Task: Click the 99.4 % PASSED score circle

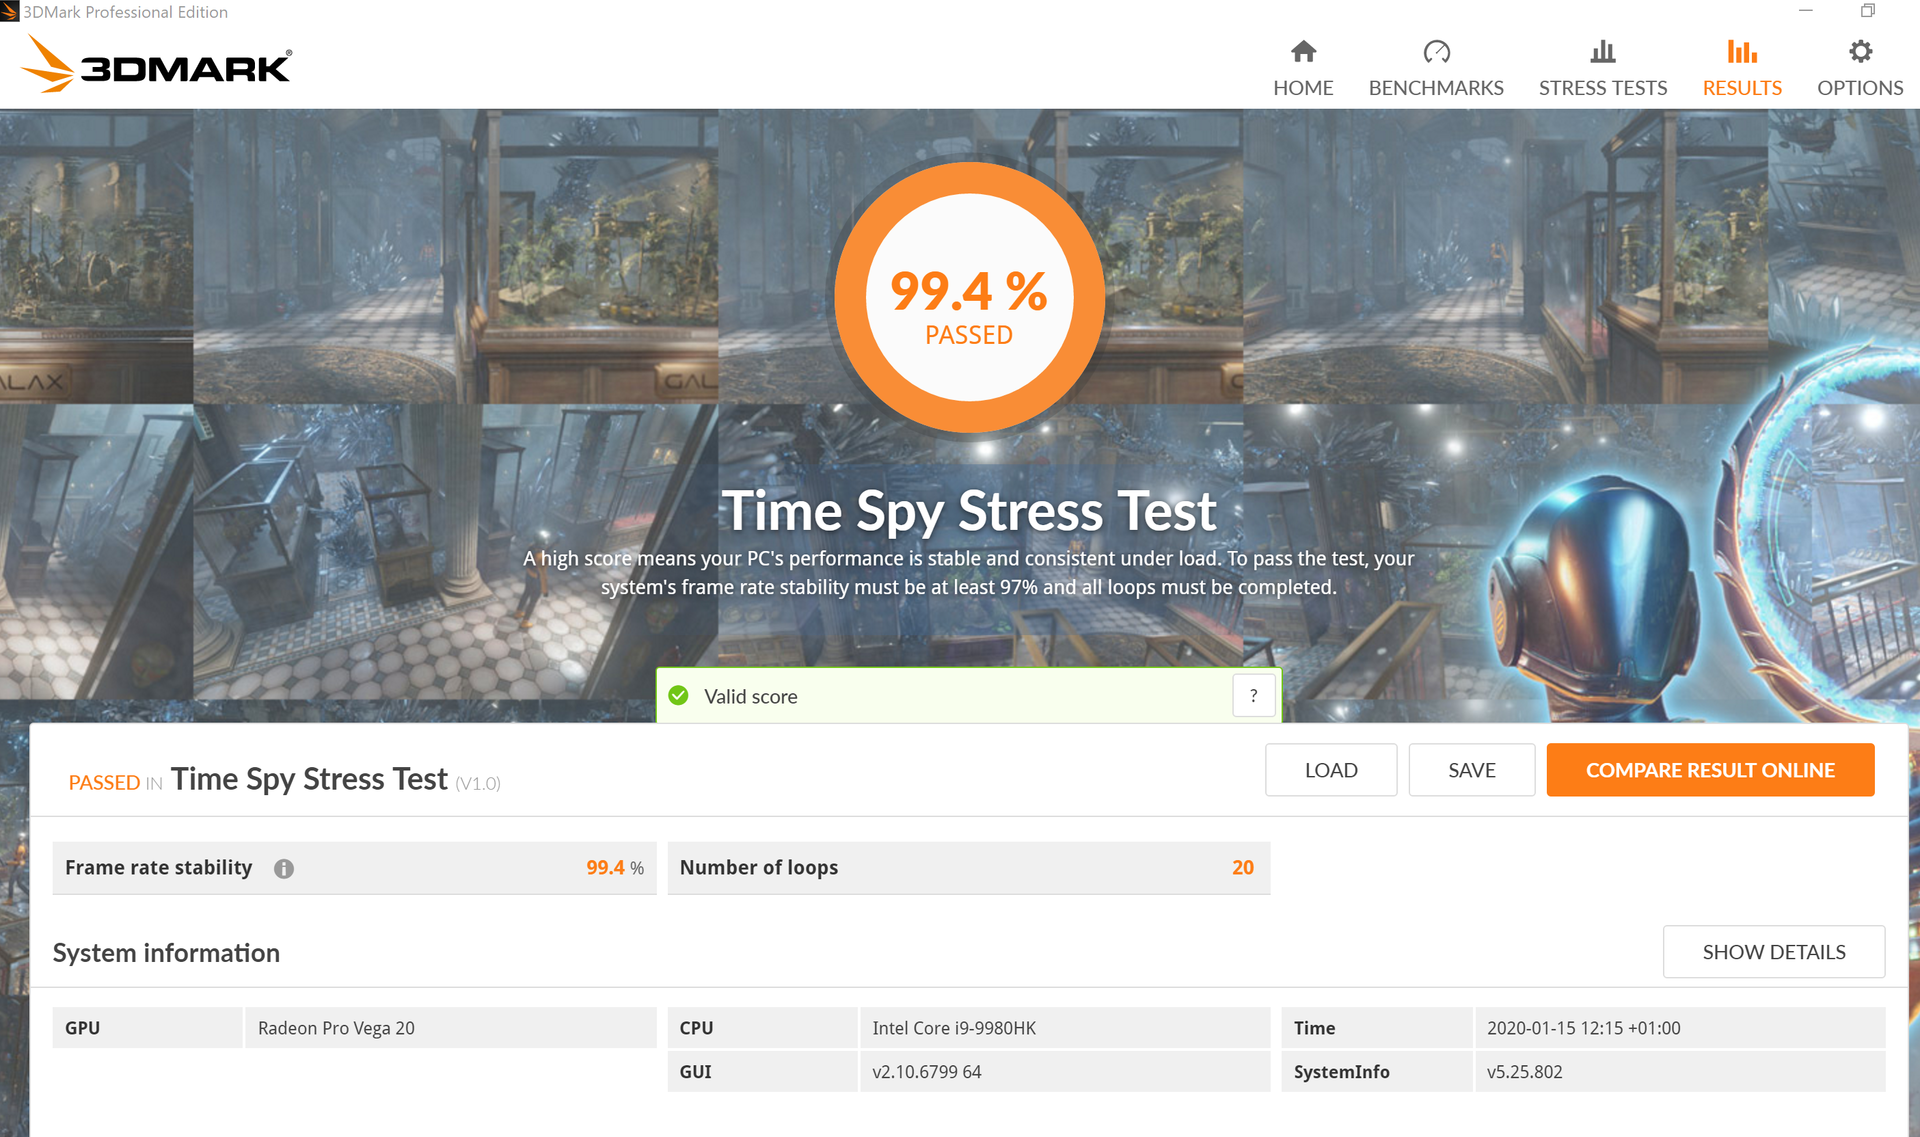Action: (969, 297)
